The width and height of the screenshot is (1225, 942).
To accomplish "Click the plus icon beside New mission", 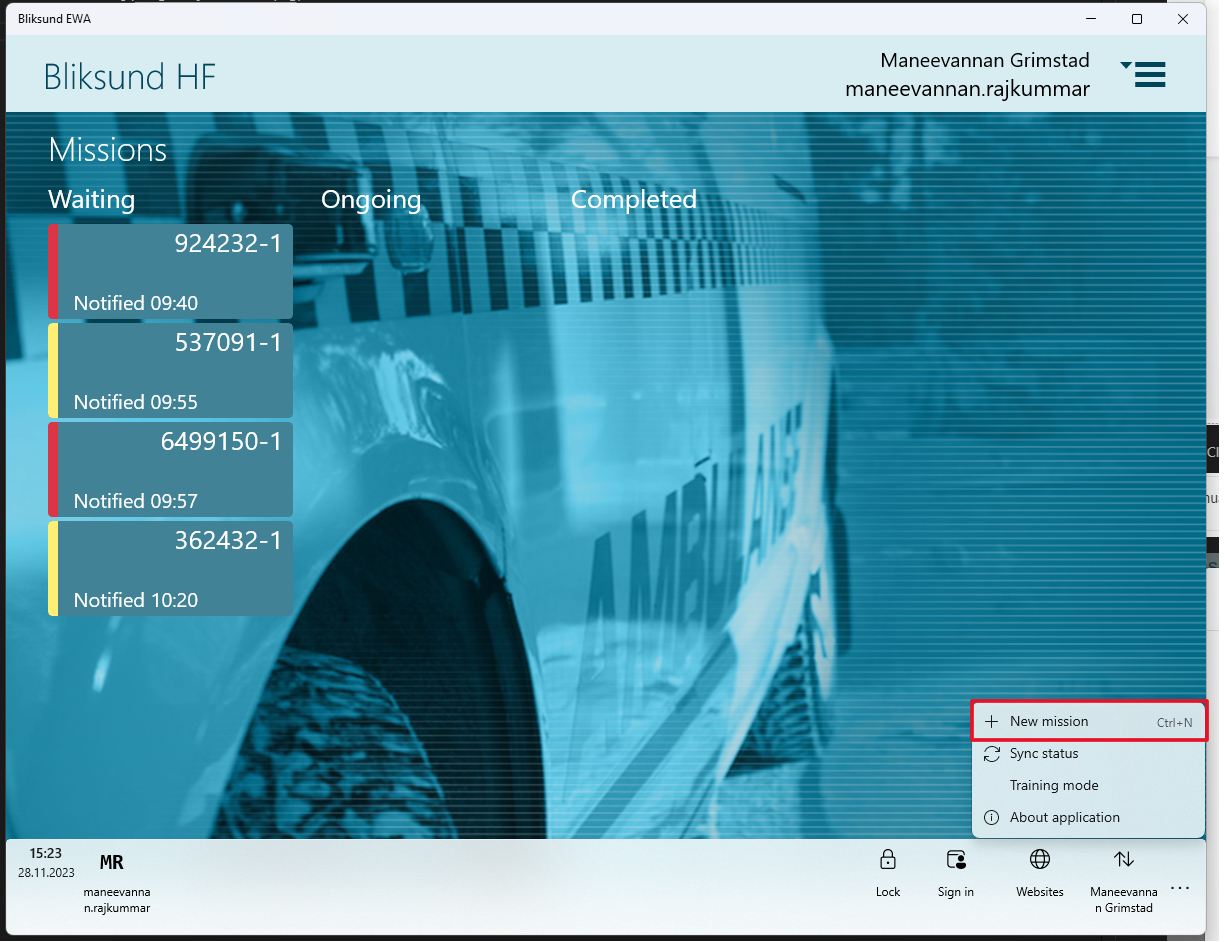I will [992, 722].
